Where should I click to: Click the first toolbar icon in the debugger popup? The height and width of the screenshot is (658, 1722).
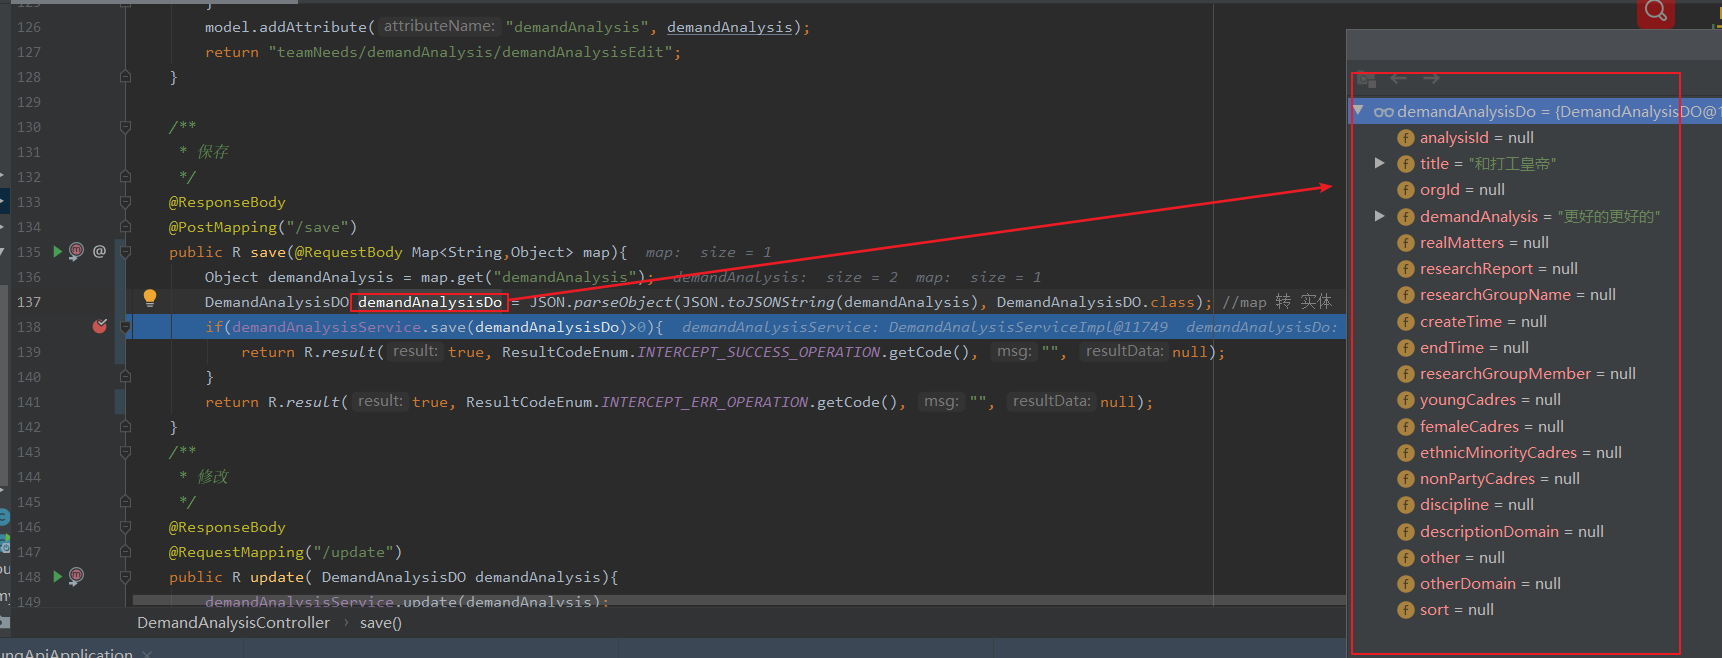click(x=1367, y=78)
